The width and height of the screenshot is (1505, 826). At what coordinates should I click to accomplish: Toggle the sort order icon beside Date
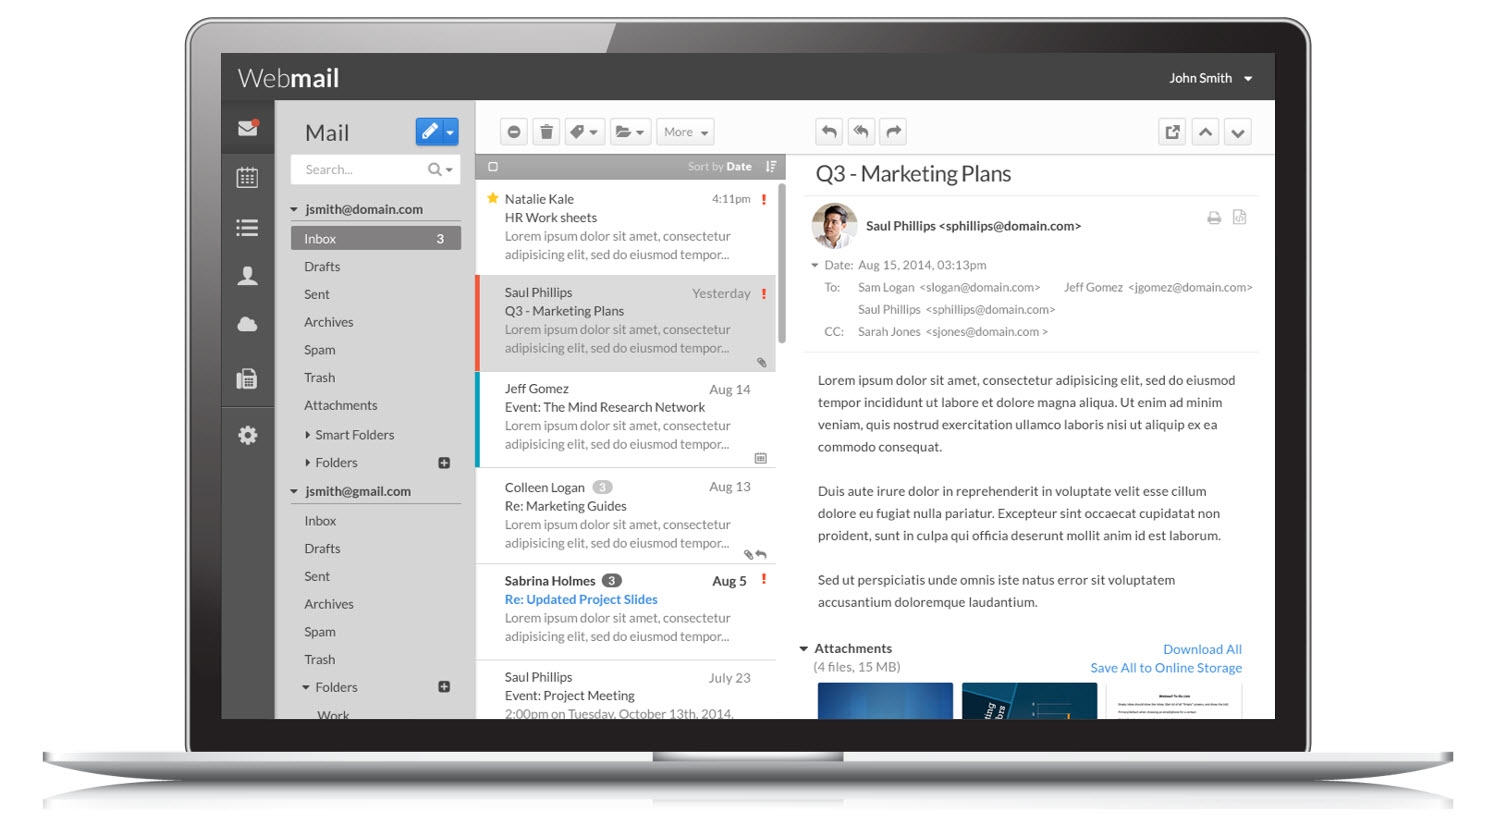click(x=771, y=167)
